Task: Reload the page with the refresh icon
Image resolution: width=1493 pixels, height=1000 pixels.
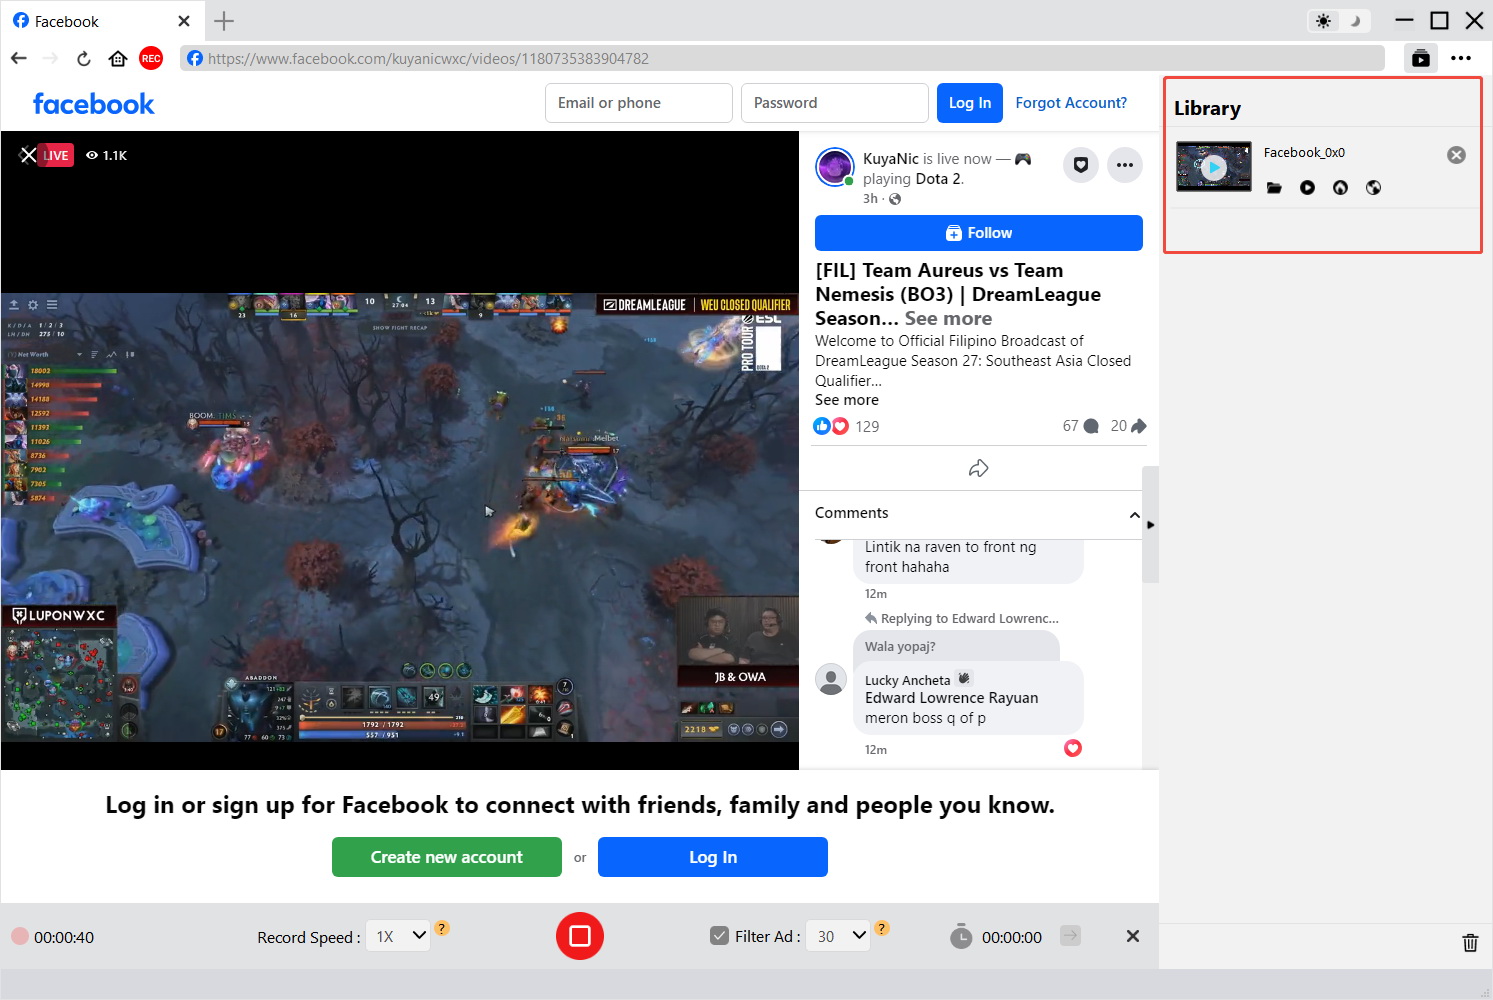Action: pyautogui.click(x=84, y=58)
